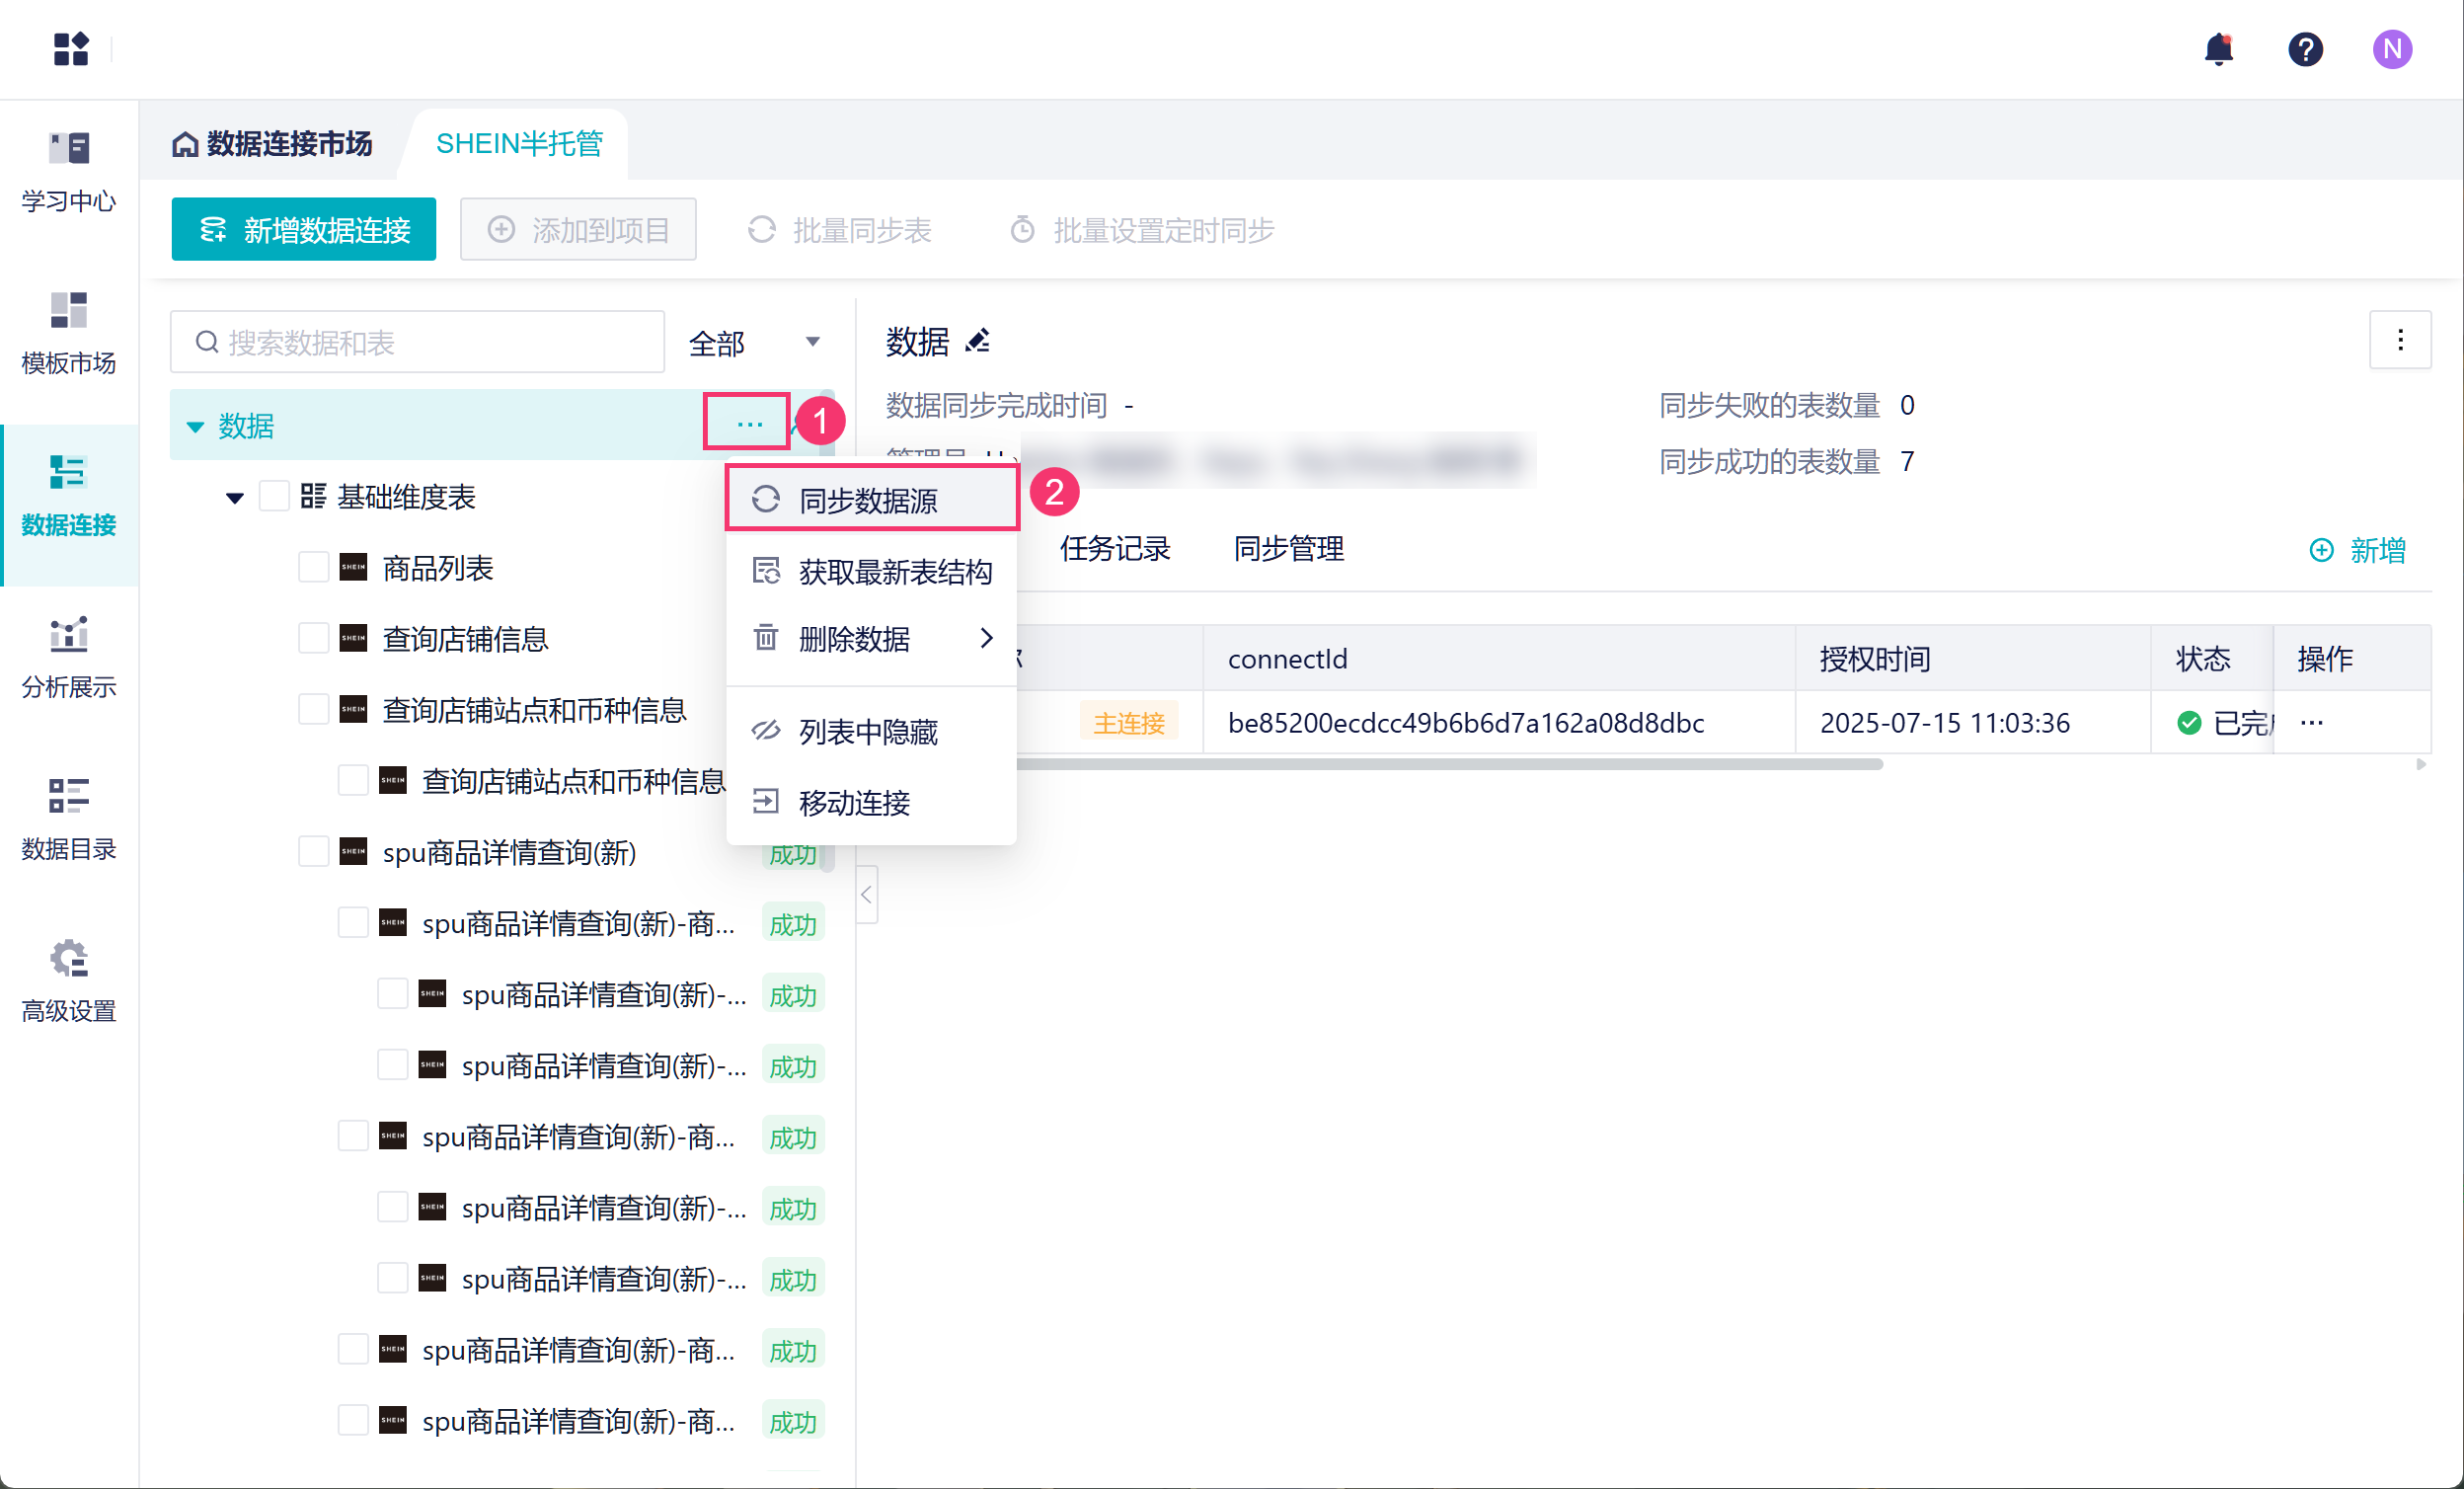2464x1489 pixels.
Task: Open the notifications bell
Action: pos(2218,48)
